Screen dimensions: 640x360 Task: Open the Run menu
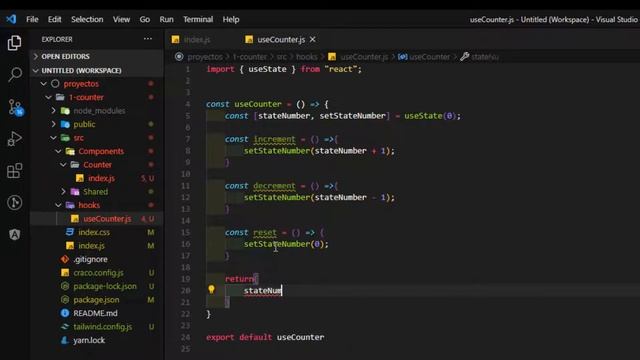(166, 19)
